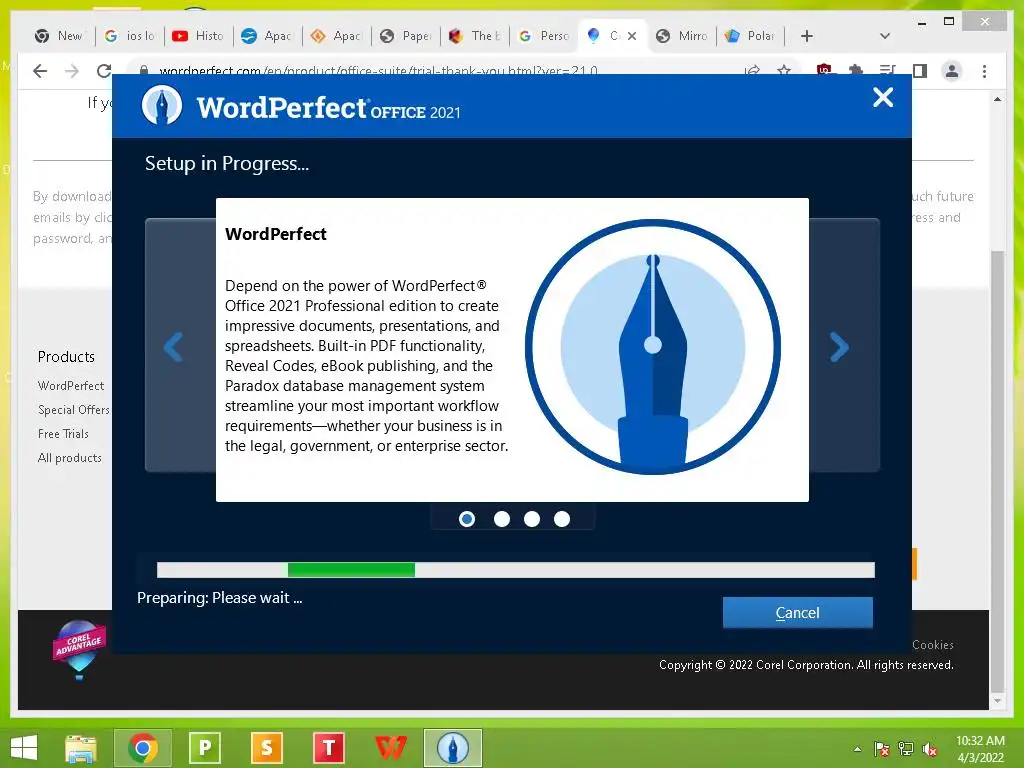Click the Corel Advantage balloon badge
1024x768 pixels.
coord(79,648)
